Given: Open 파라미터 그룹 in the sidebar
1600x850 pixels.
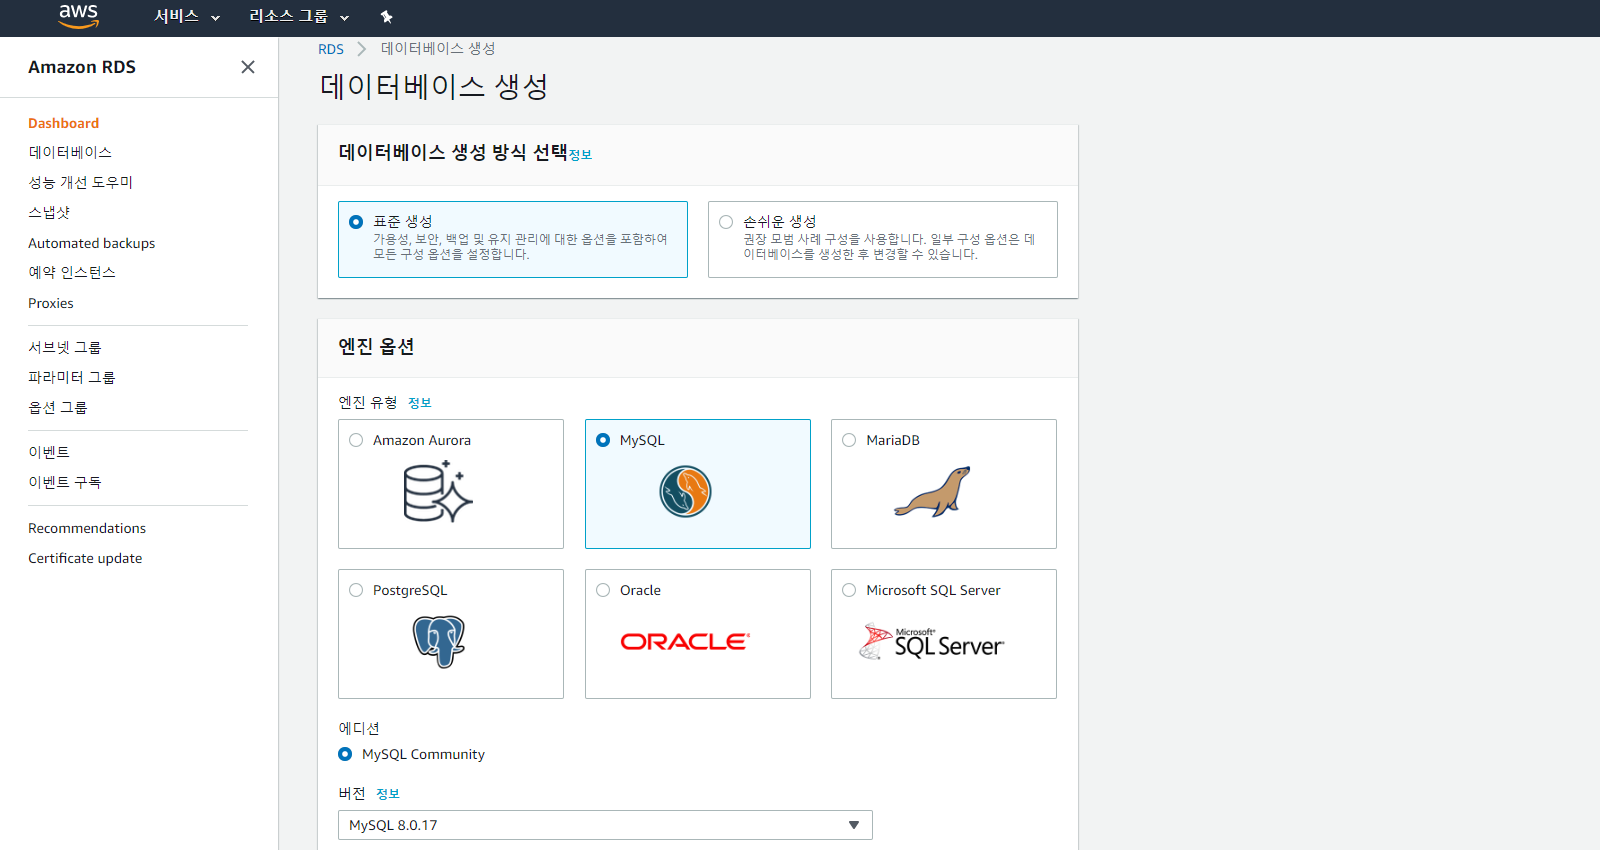Looking at the screenshot, I should 72,377.
